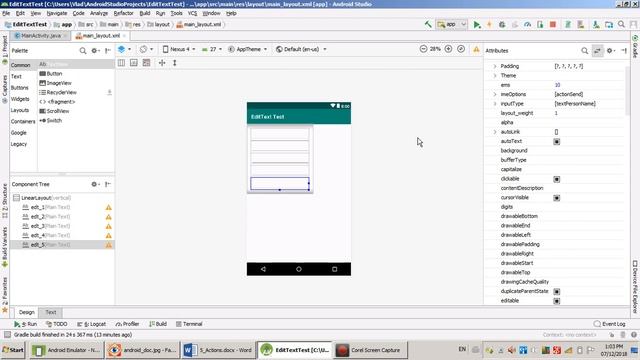This screenshot has height=360, width=640.
Task: Click the Windows Start button
Action: click(13, 350)
